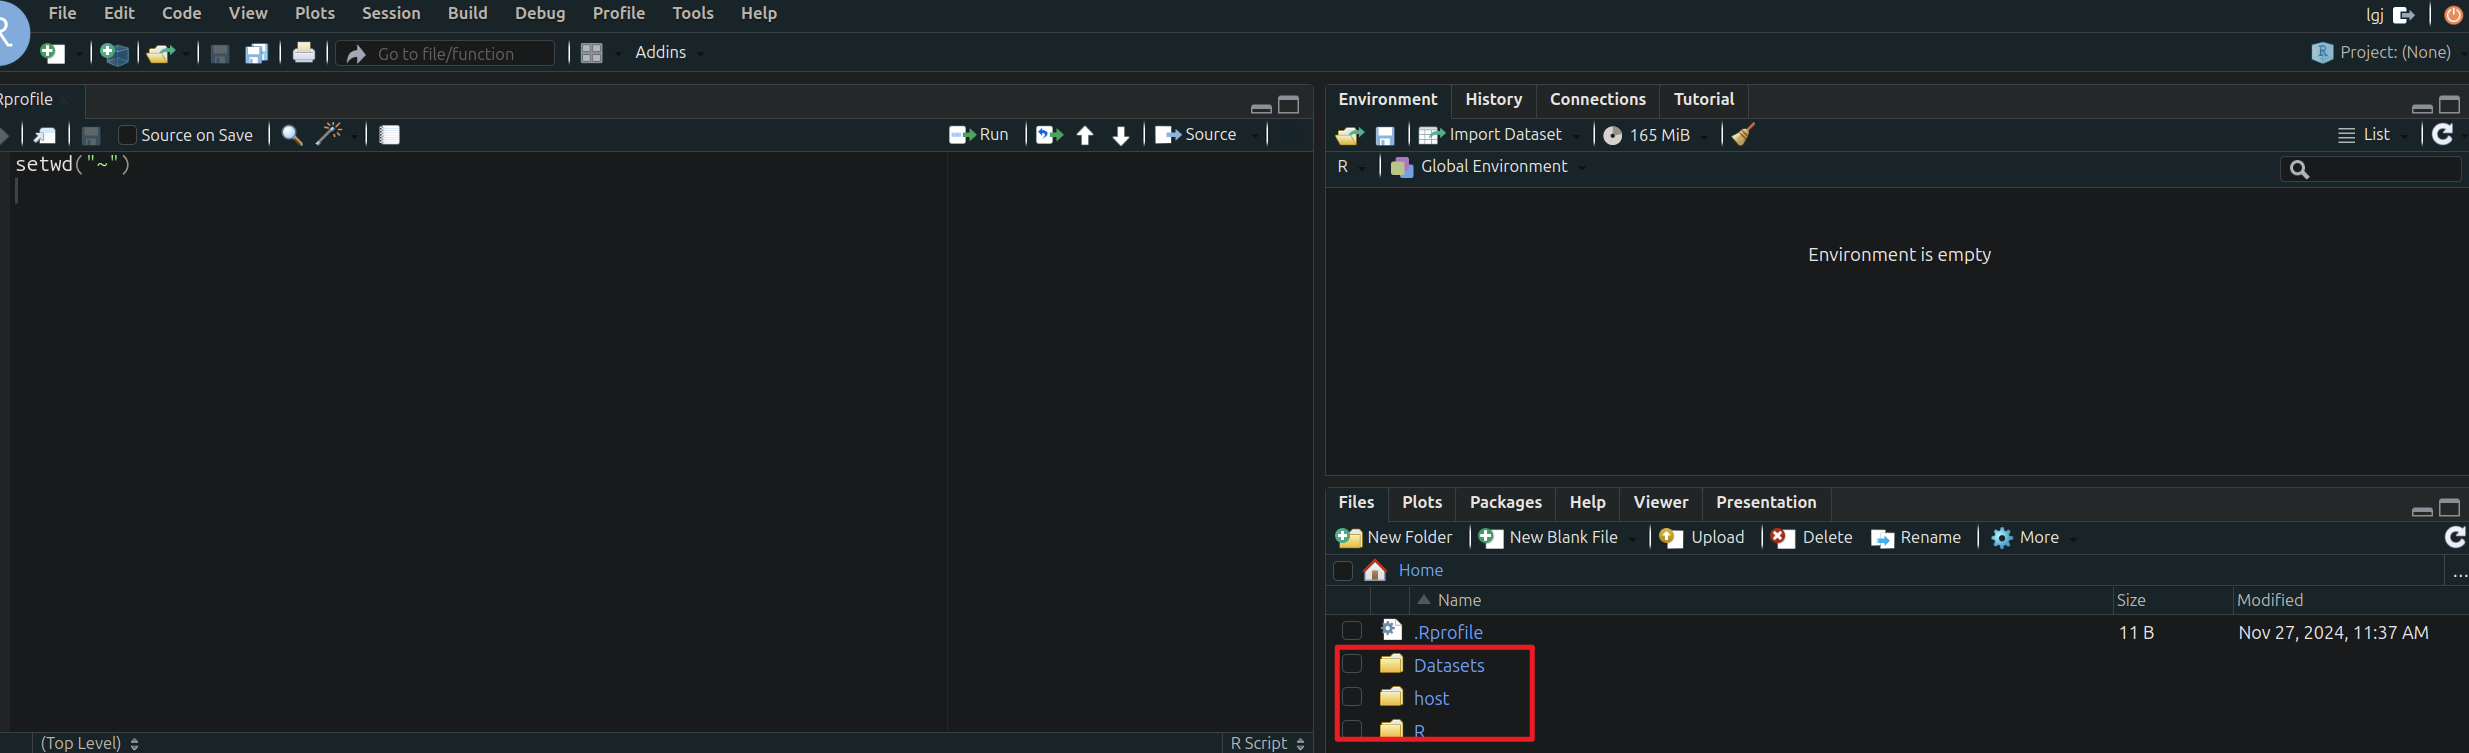Open the R Script file type selector
The image size is (2469, 753).
(x=1267, y=743)
